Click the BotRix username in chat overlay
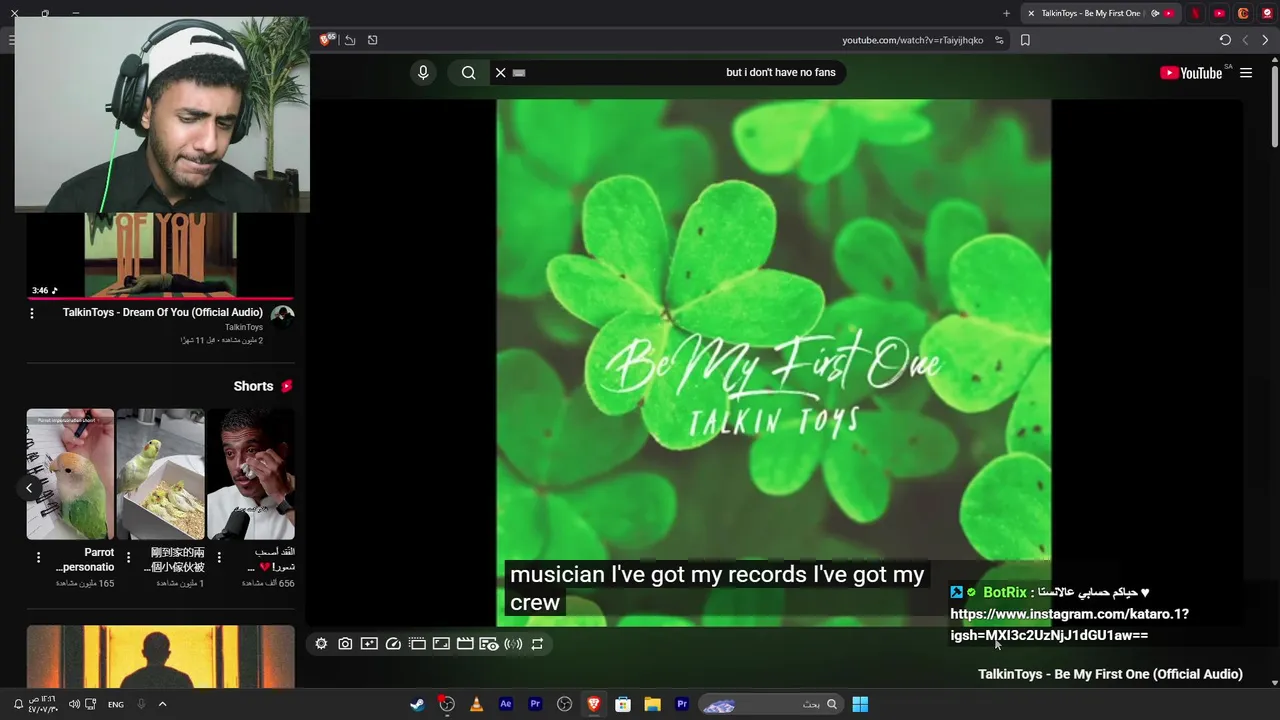 pos(1005,592)
